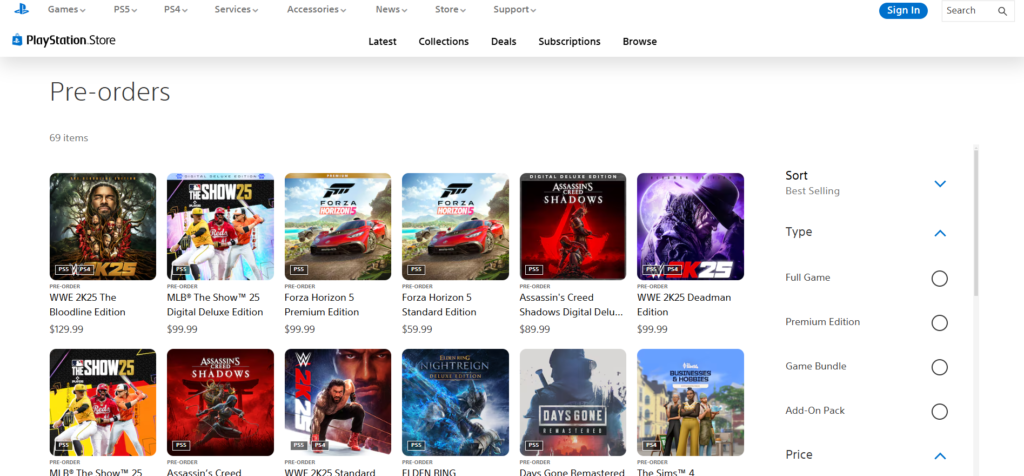Open Forza Horizon 5 Standard Edition cover
Viewport: 1024px width, 476px height.
(x=455, y=227)
